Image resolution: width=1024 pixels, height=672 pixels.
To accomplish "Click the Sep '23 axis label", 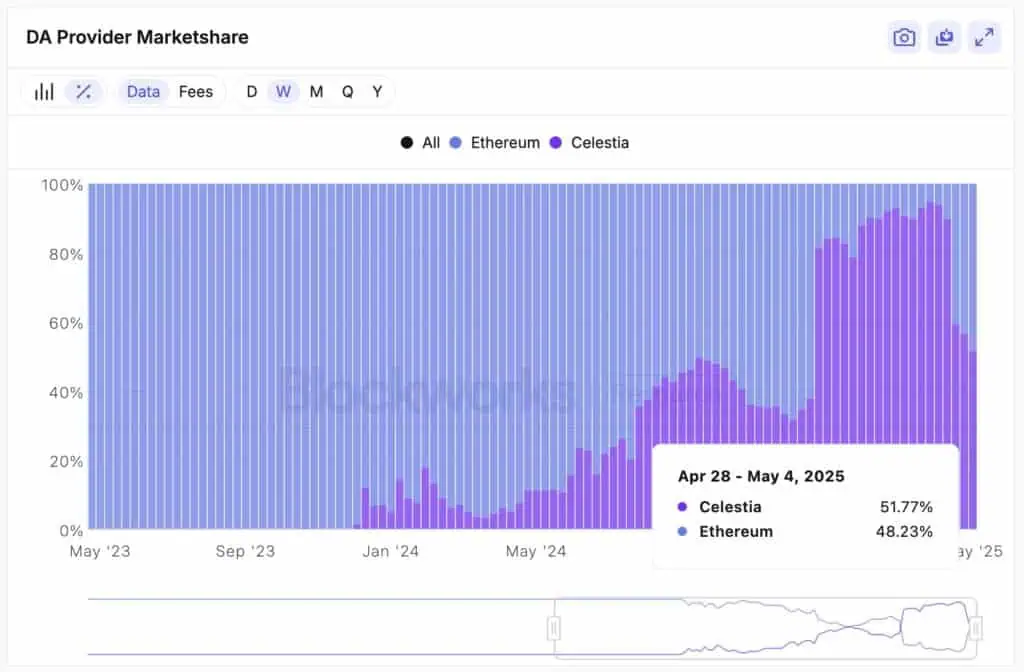I will click(x=246, y=551).
